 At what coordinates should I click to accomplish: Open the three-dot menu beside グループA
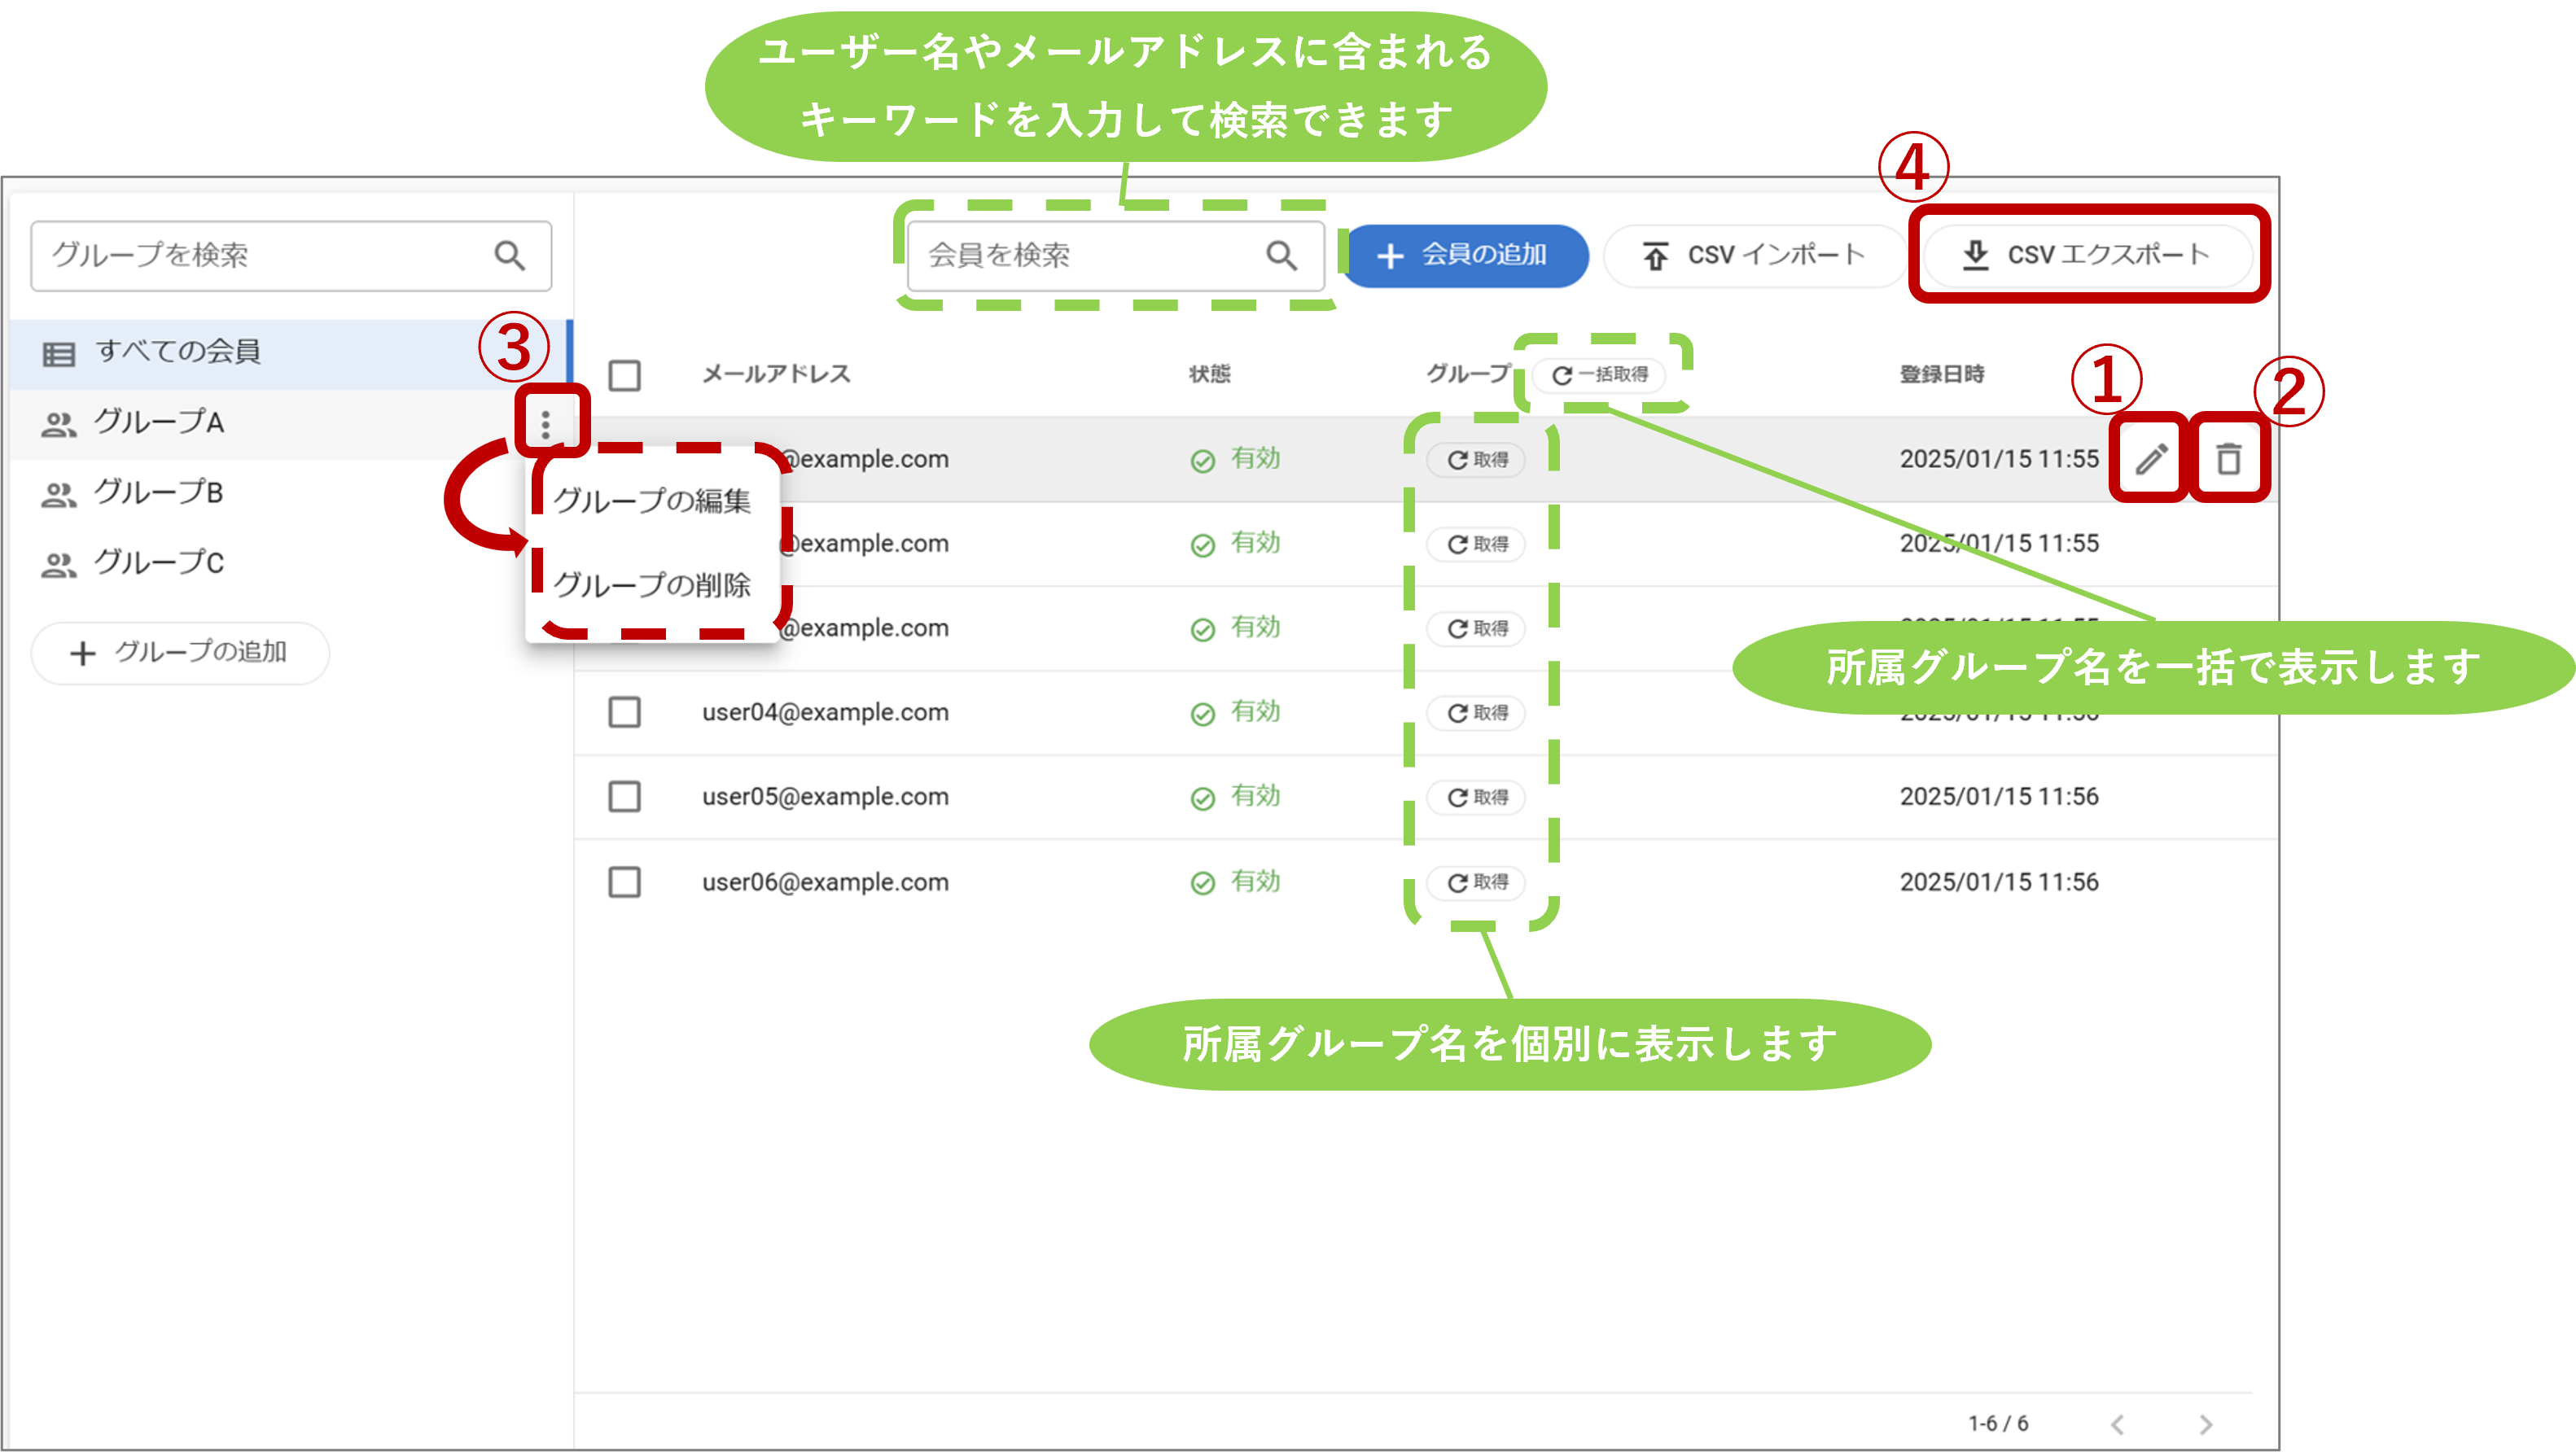point(545,425)
